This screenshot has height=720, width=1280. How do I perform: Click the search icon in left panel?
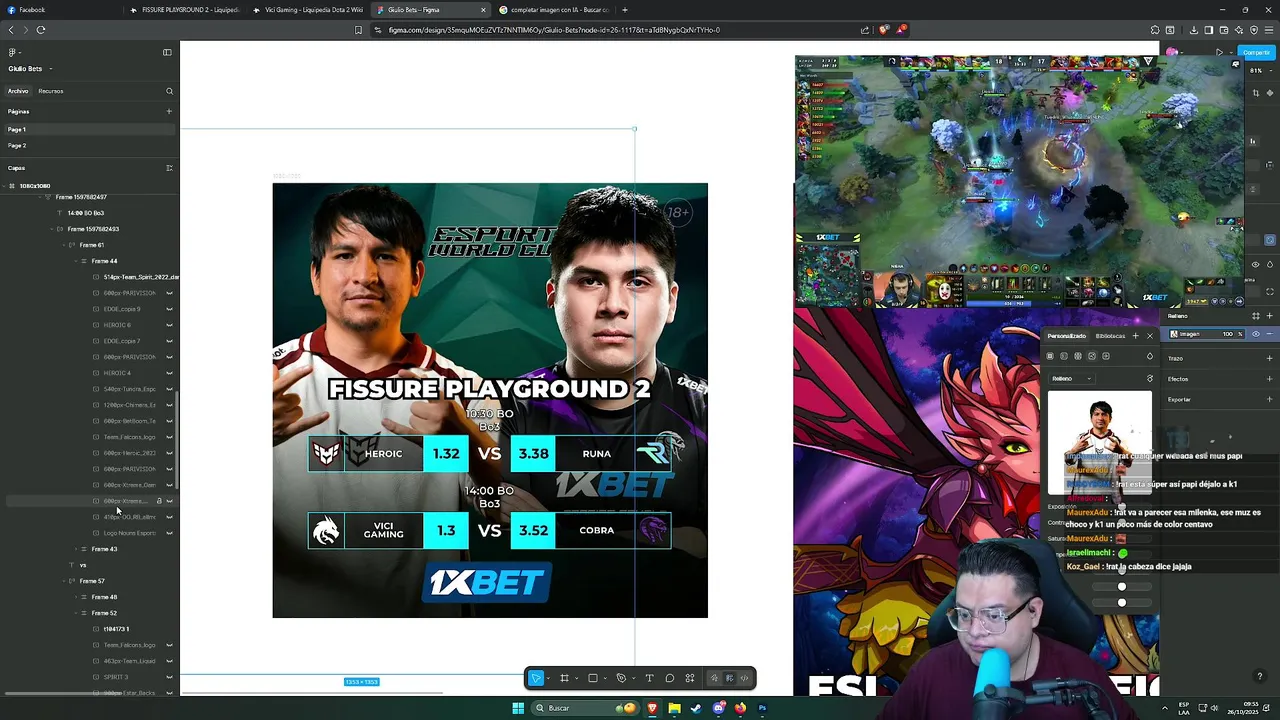(x=169, y=91)
